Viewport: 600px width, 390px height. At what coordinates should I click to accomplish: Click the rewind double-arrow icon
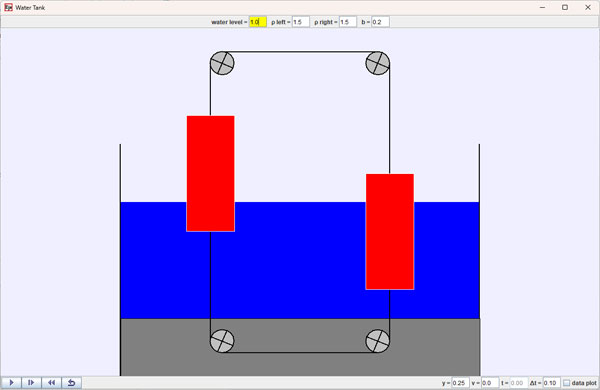(x=51, y=382)
